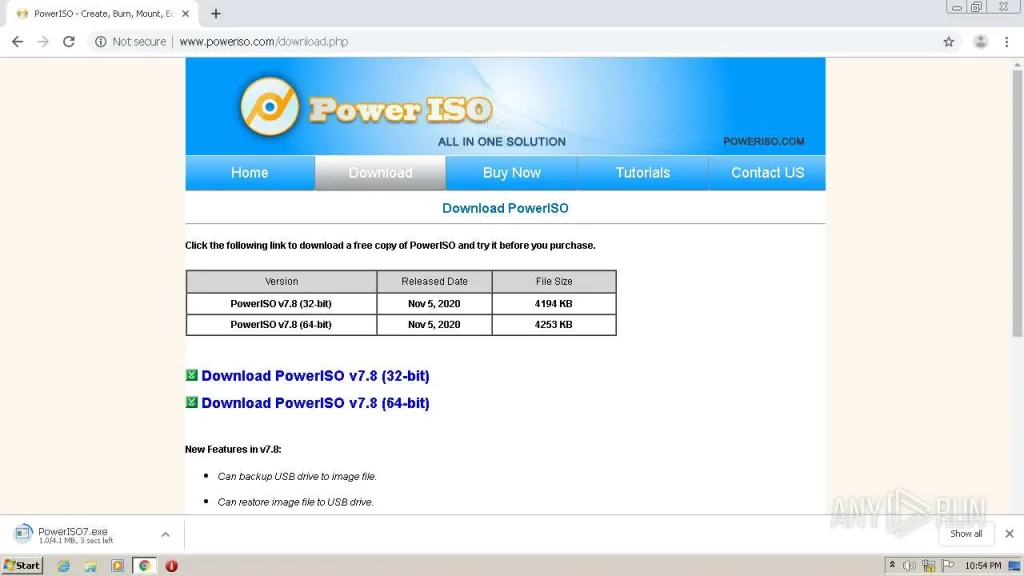Open the Home navigation tab
Screen dimensions: 1024x576
tap(249, 173)
